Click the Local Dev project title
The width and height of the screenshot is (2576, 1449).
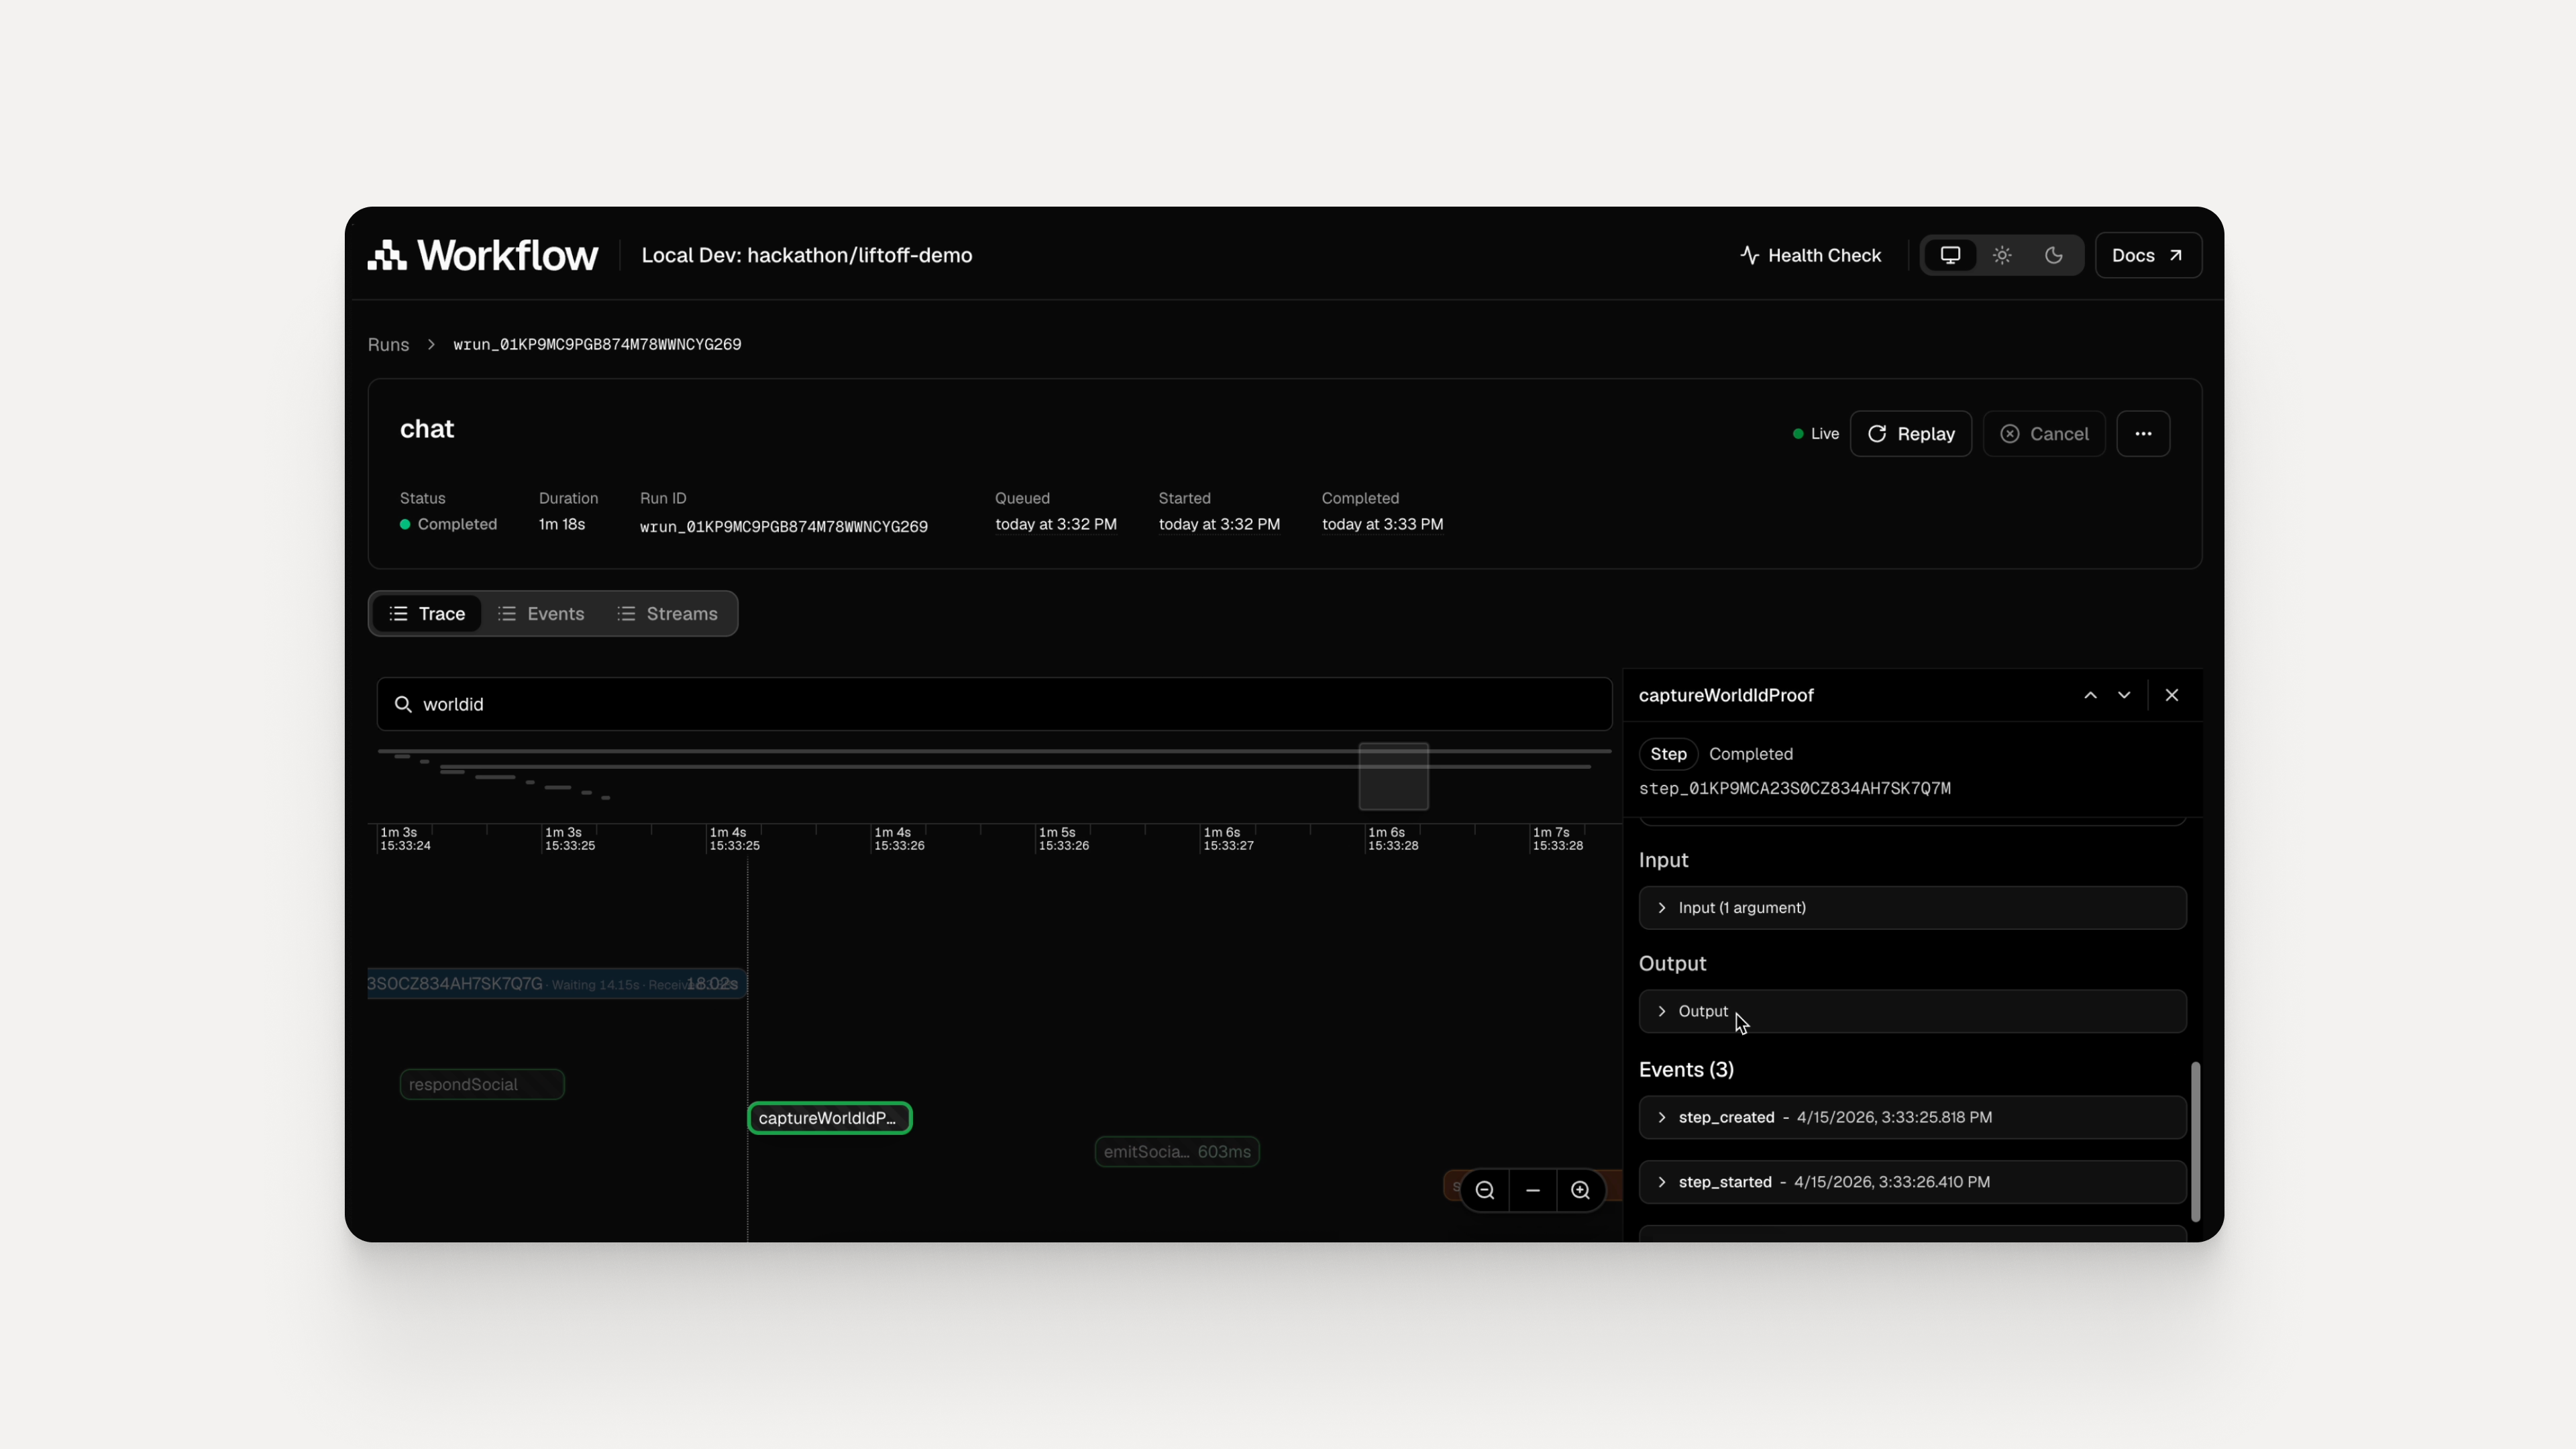pos(807,255)
